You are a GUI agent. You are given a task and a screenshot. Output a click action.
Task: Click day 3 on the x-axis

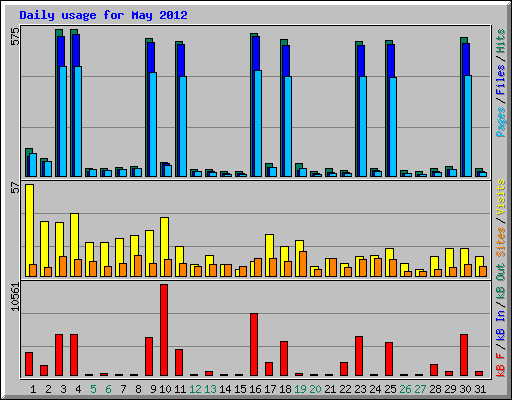63,389
